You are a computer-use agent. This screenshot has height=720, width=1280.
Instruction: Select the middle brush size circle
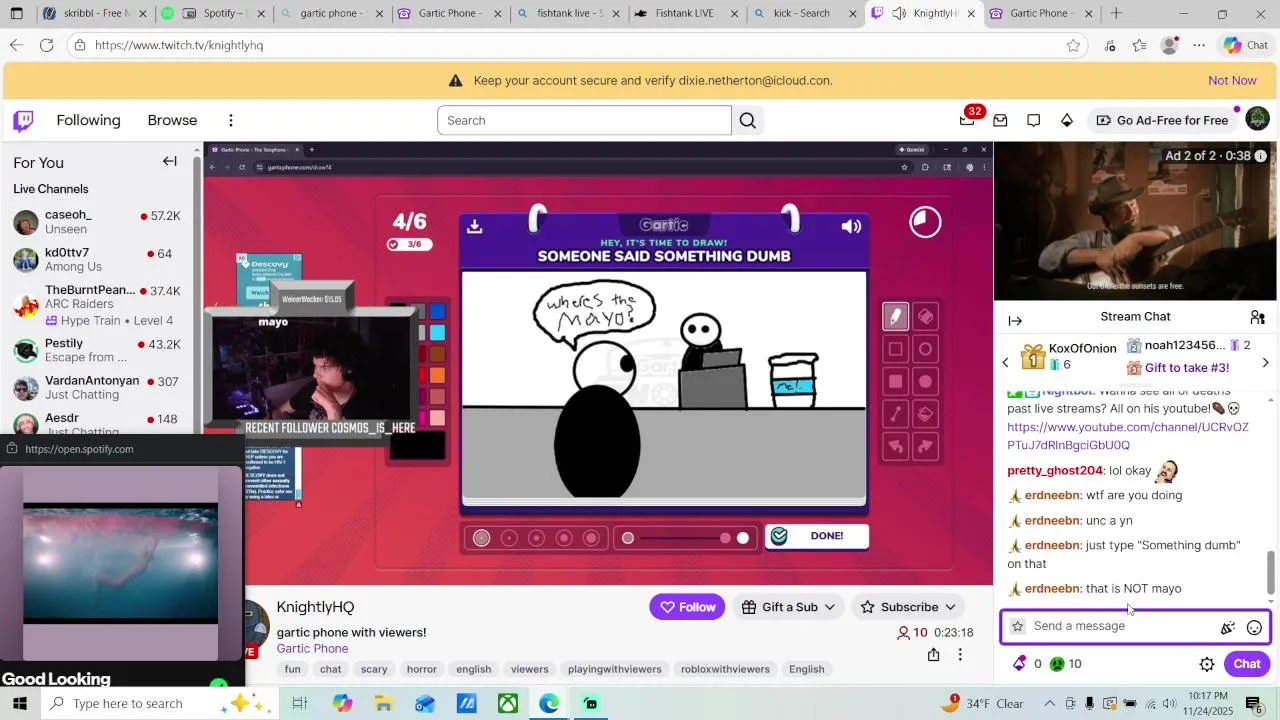pyautogui.click(x=536, y=538)
